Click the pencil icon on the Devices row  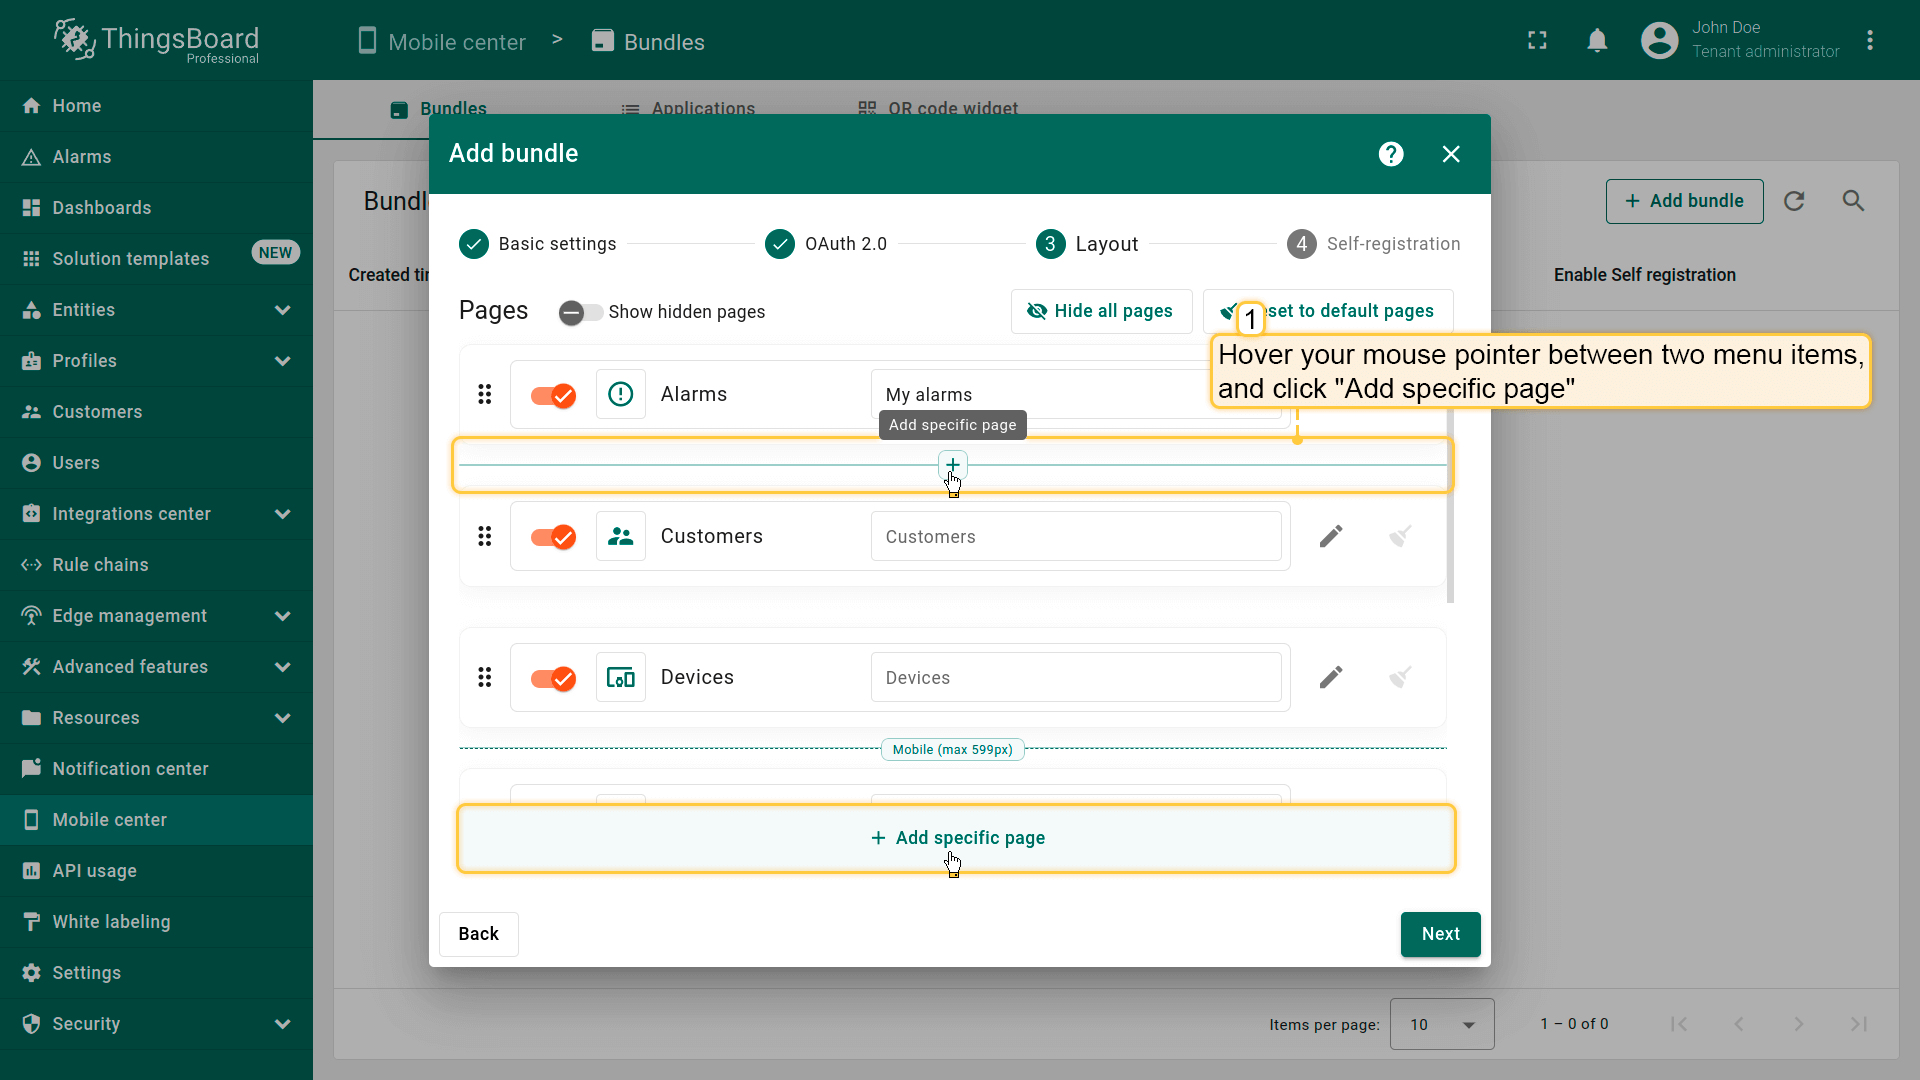pyautogui.click(x=1330, y=678)
